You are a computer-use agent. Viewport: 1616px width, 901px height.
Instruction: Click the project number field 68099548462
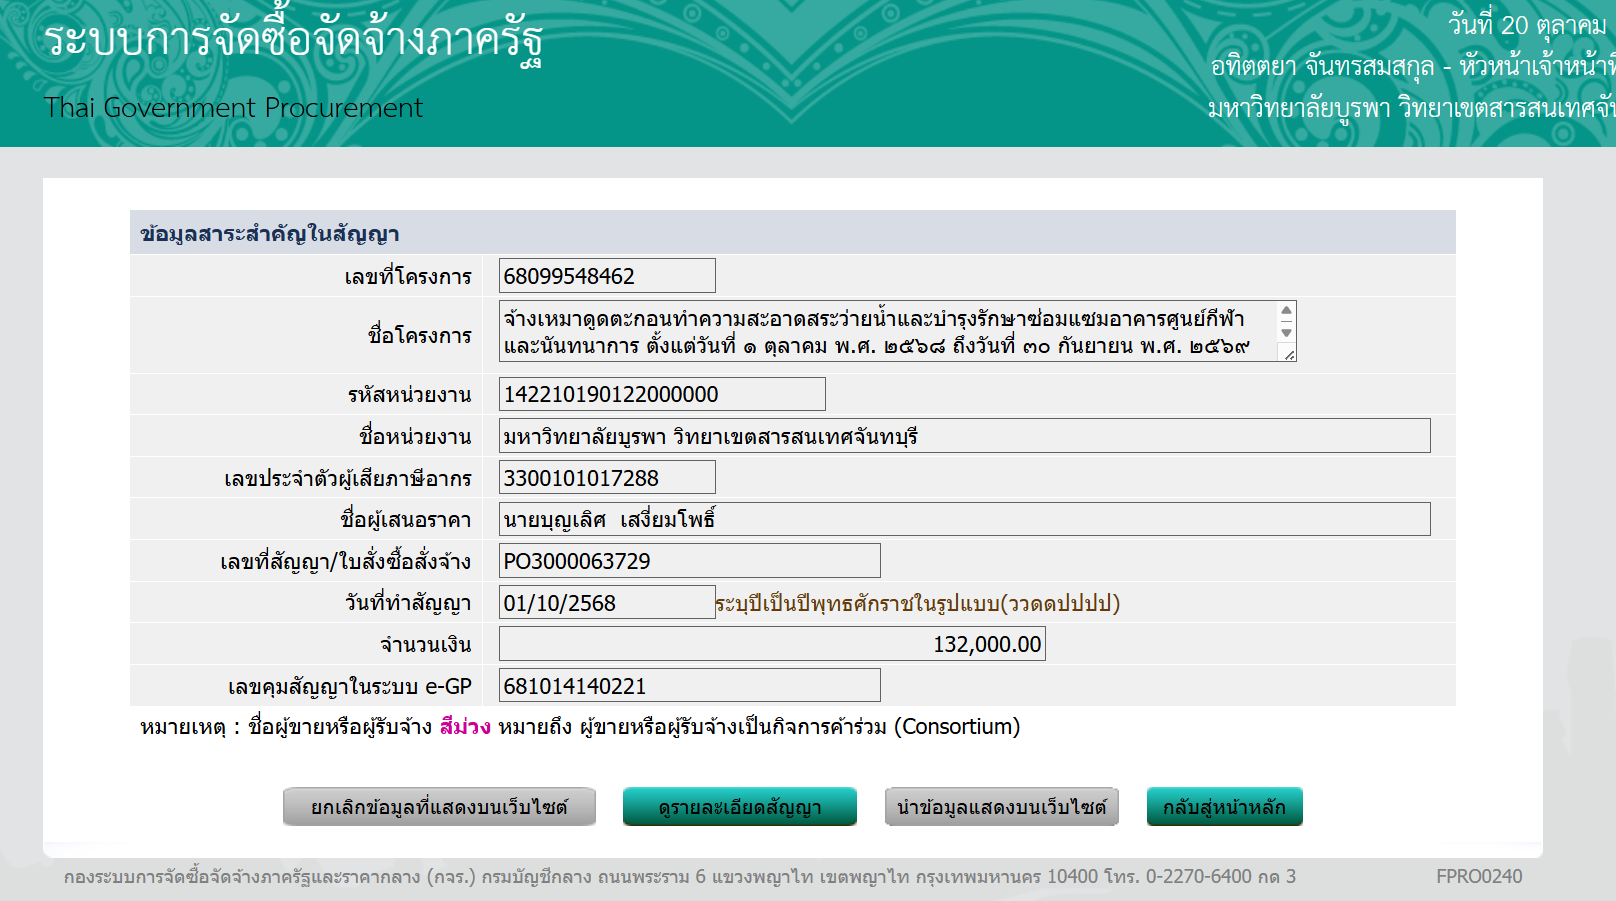(607, 276)
